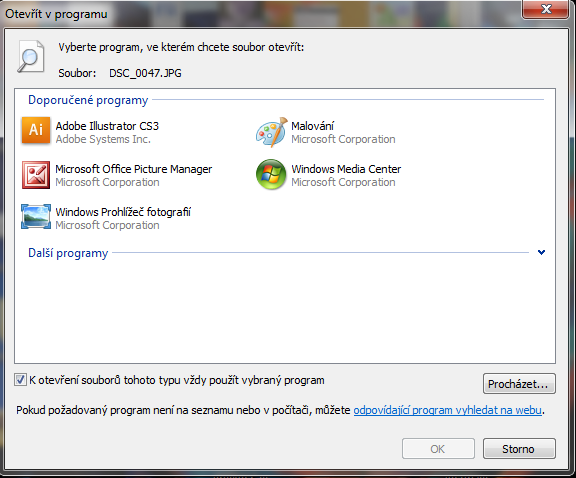This screenshot has width=576, height=478.
Task: Click the Windows Prohlížeč fotografií label
Action: pos(123,212)
